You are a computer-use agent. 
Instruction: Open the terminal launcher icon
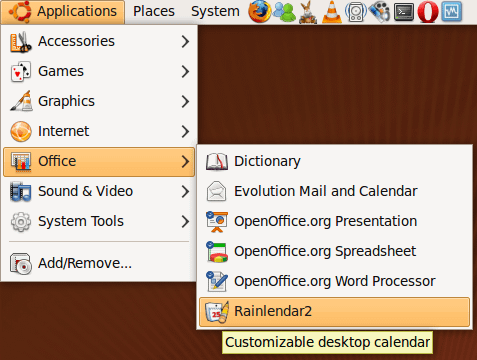pyautogui.click(x=404, y=12)
